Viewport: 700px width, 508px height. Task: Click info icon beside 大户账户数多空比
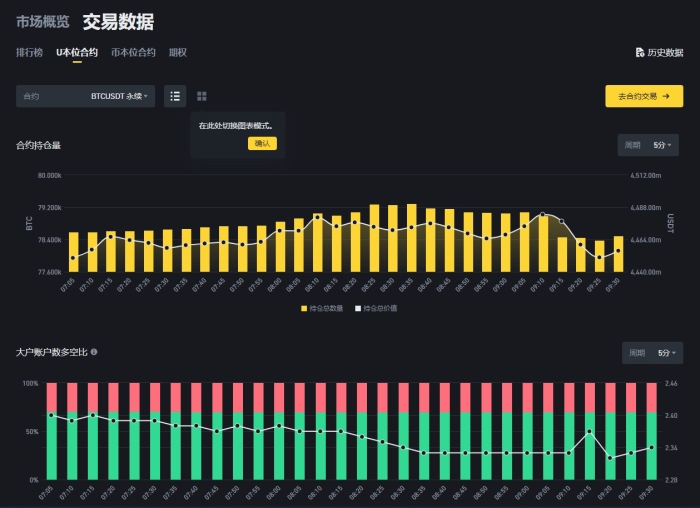click(x=94, y=352)
